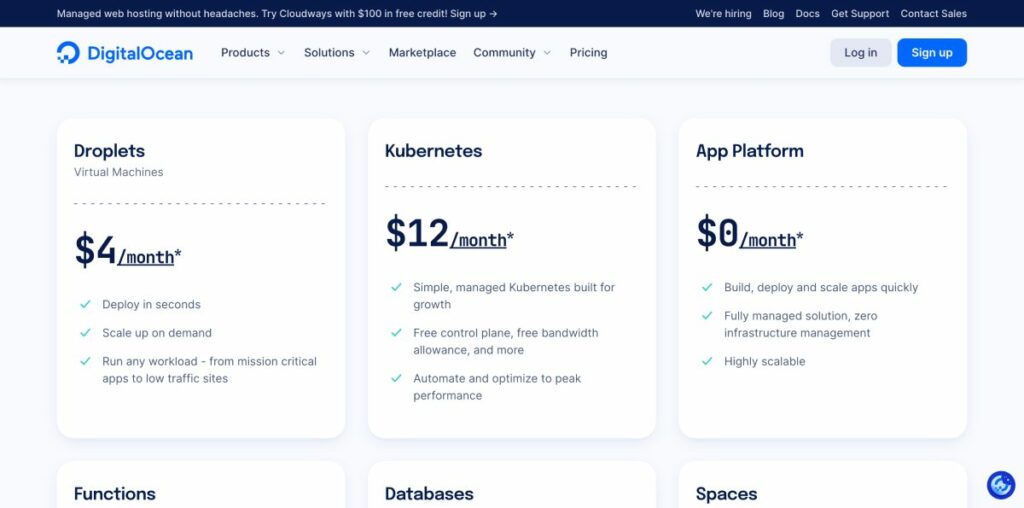Open the Marketplace nav item
This screenshot has width=1024, height=508.
[x=423, y=53]
